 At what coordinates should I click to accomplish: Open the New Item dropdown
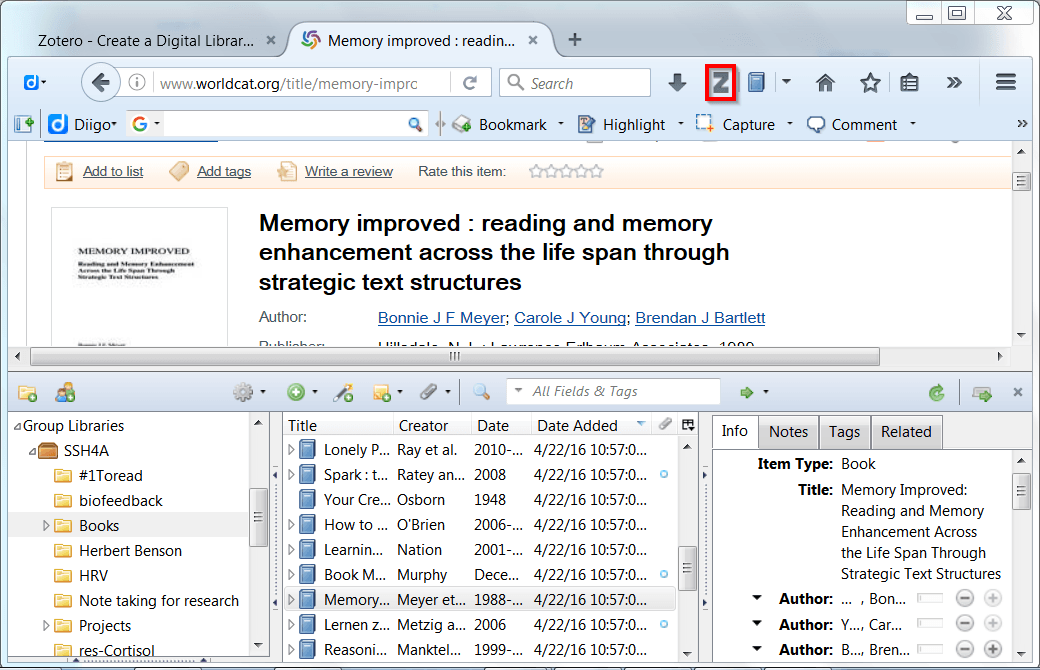[301, 393]
